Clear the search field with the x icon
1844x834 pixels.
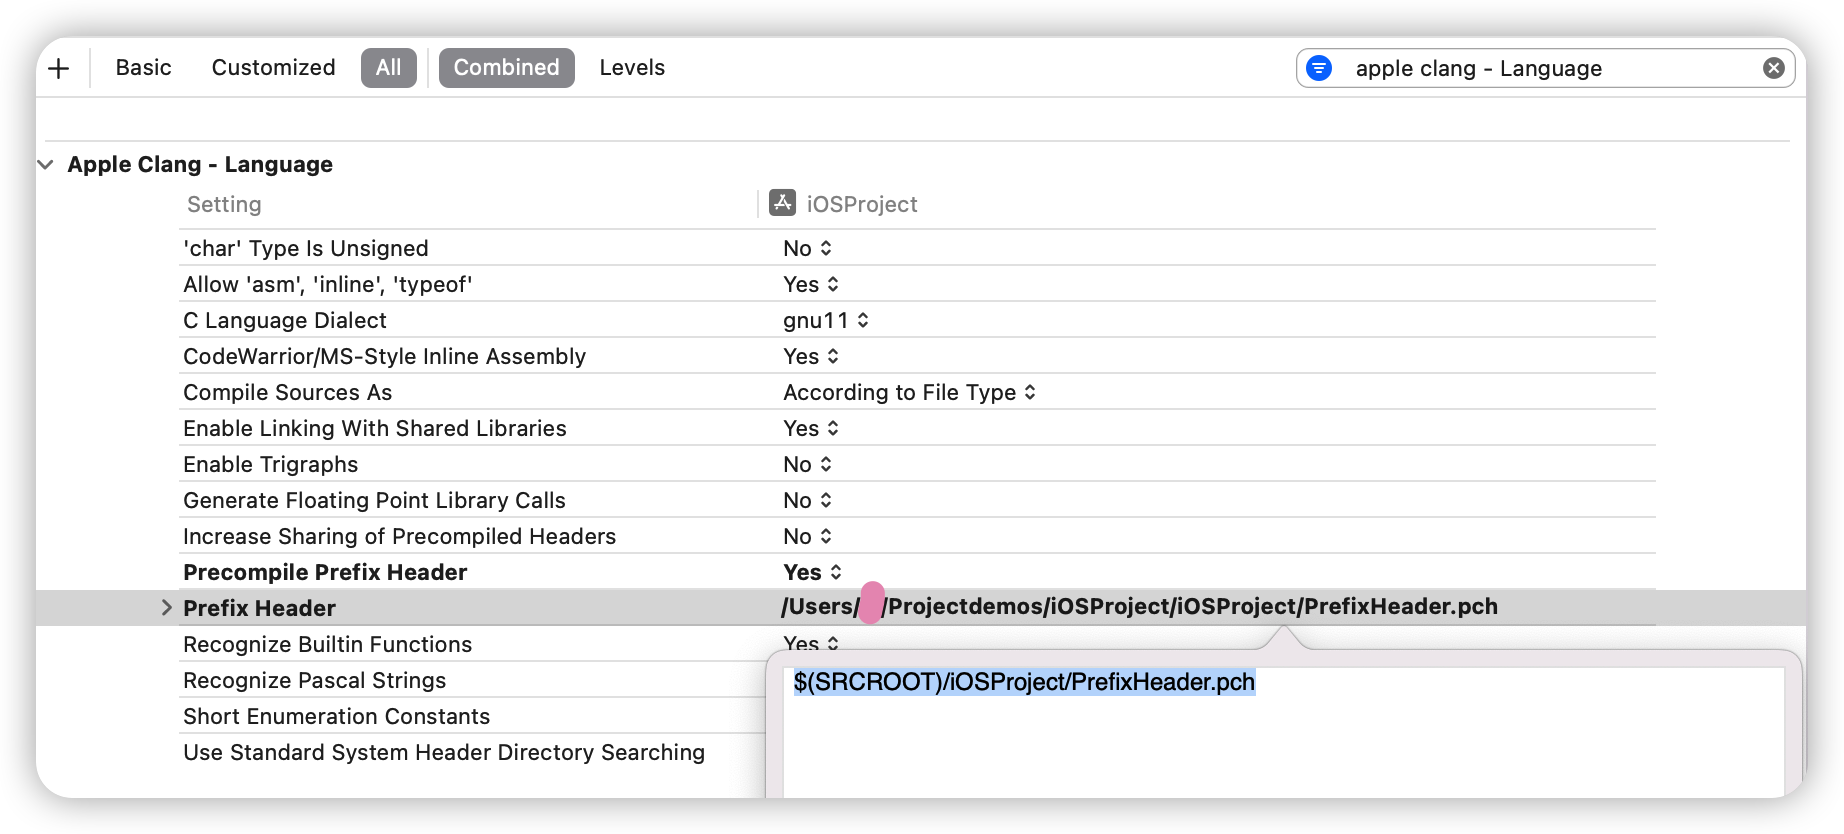click(x=1775, y=67)
